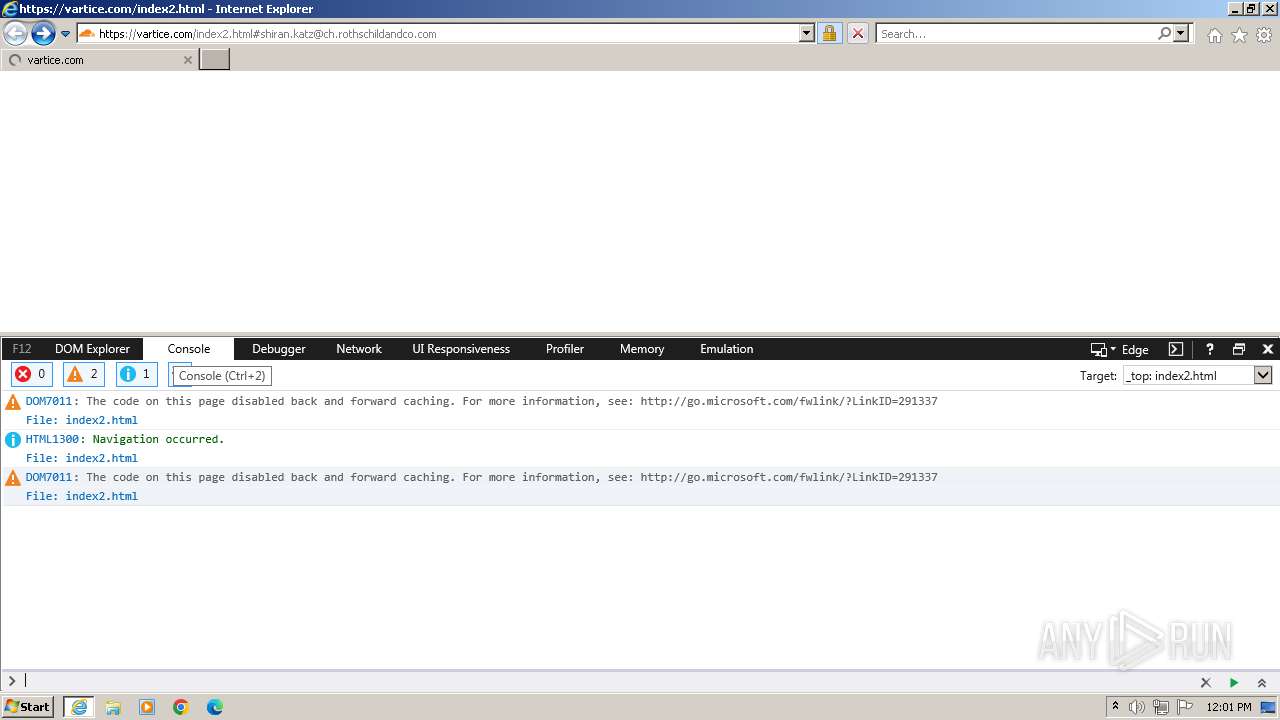Switch to the DOM Explorer tab
Screen dimensions: 1280x720
click(x=92, y=349)
